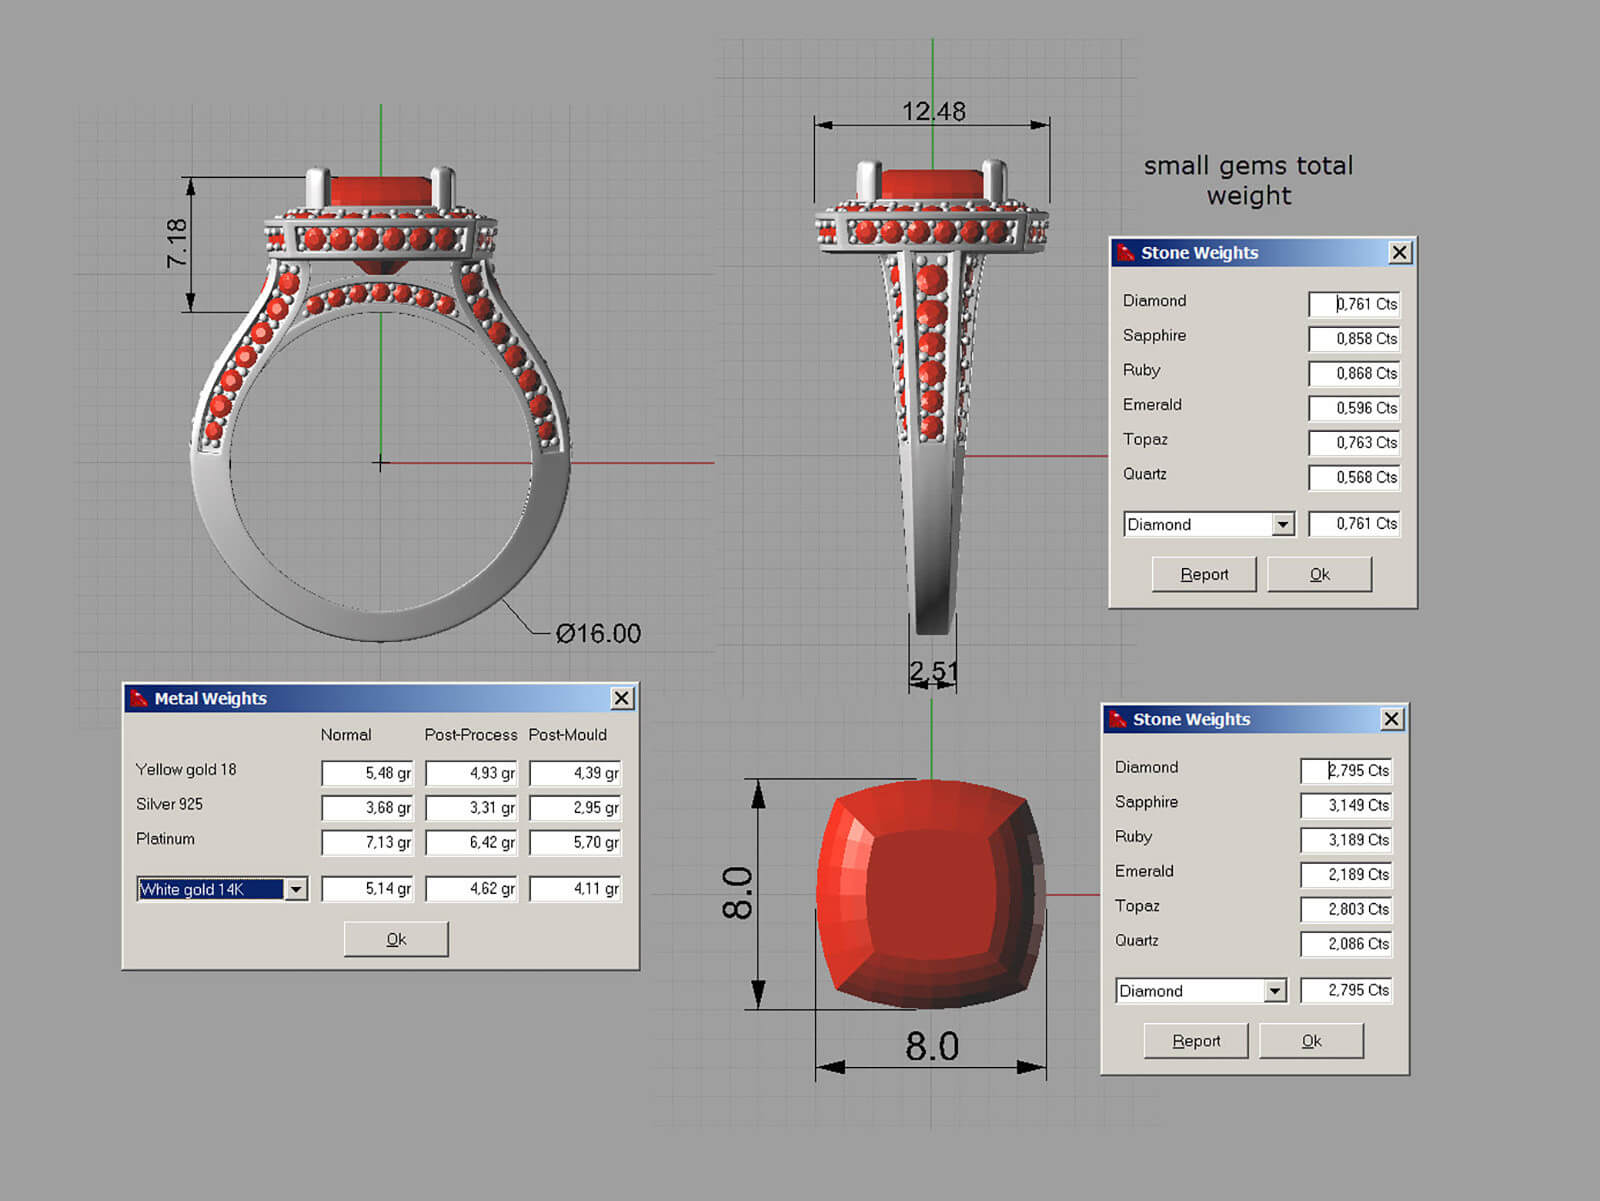Close the upper Stone Weights dialog
This screenshot has height=1201, width=1600.
point(1399,253)
